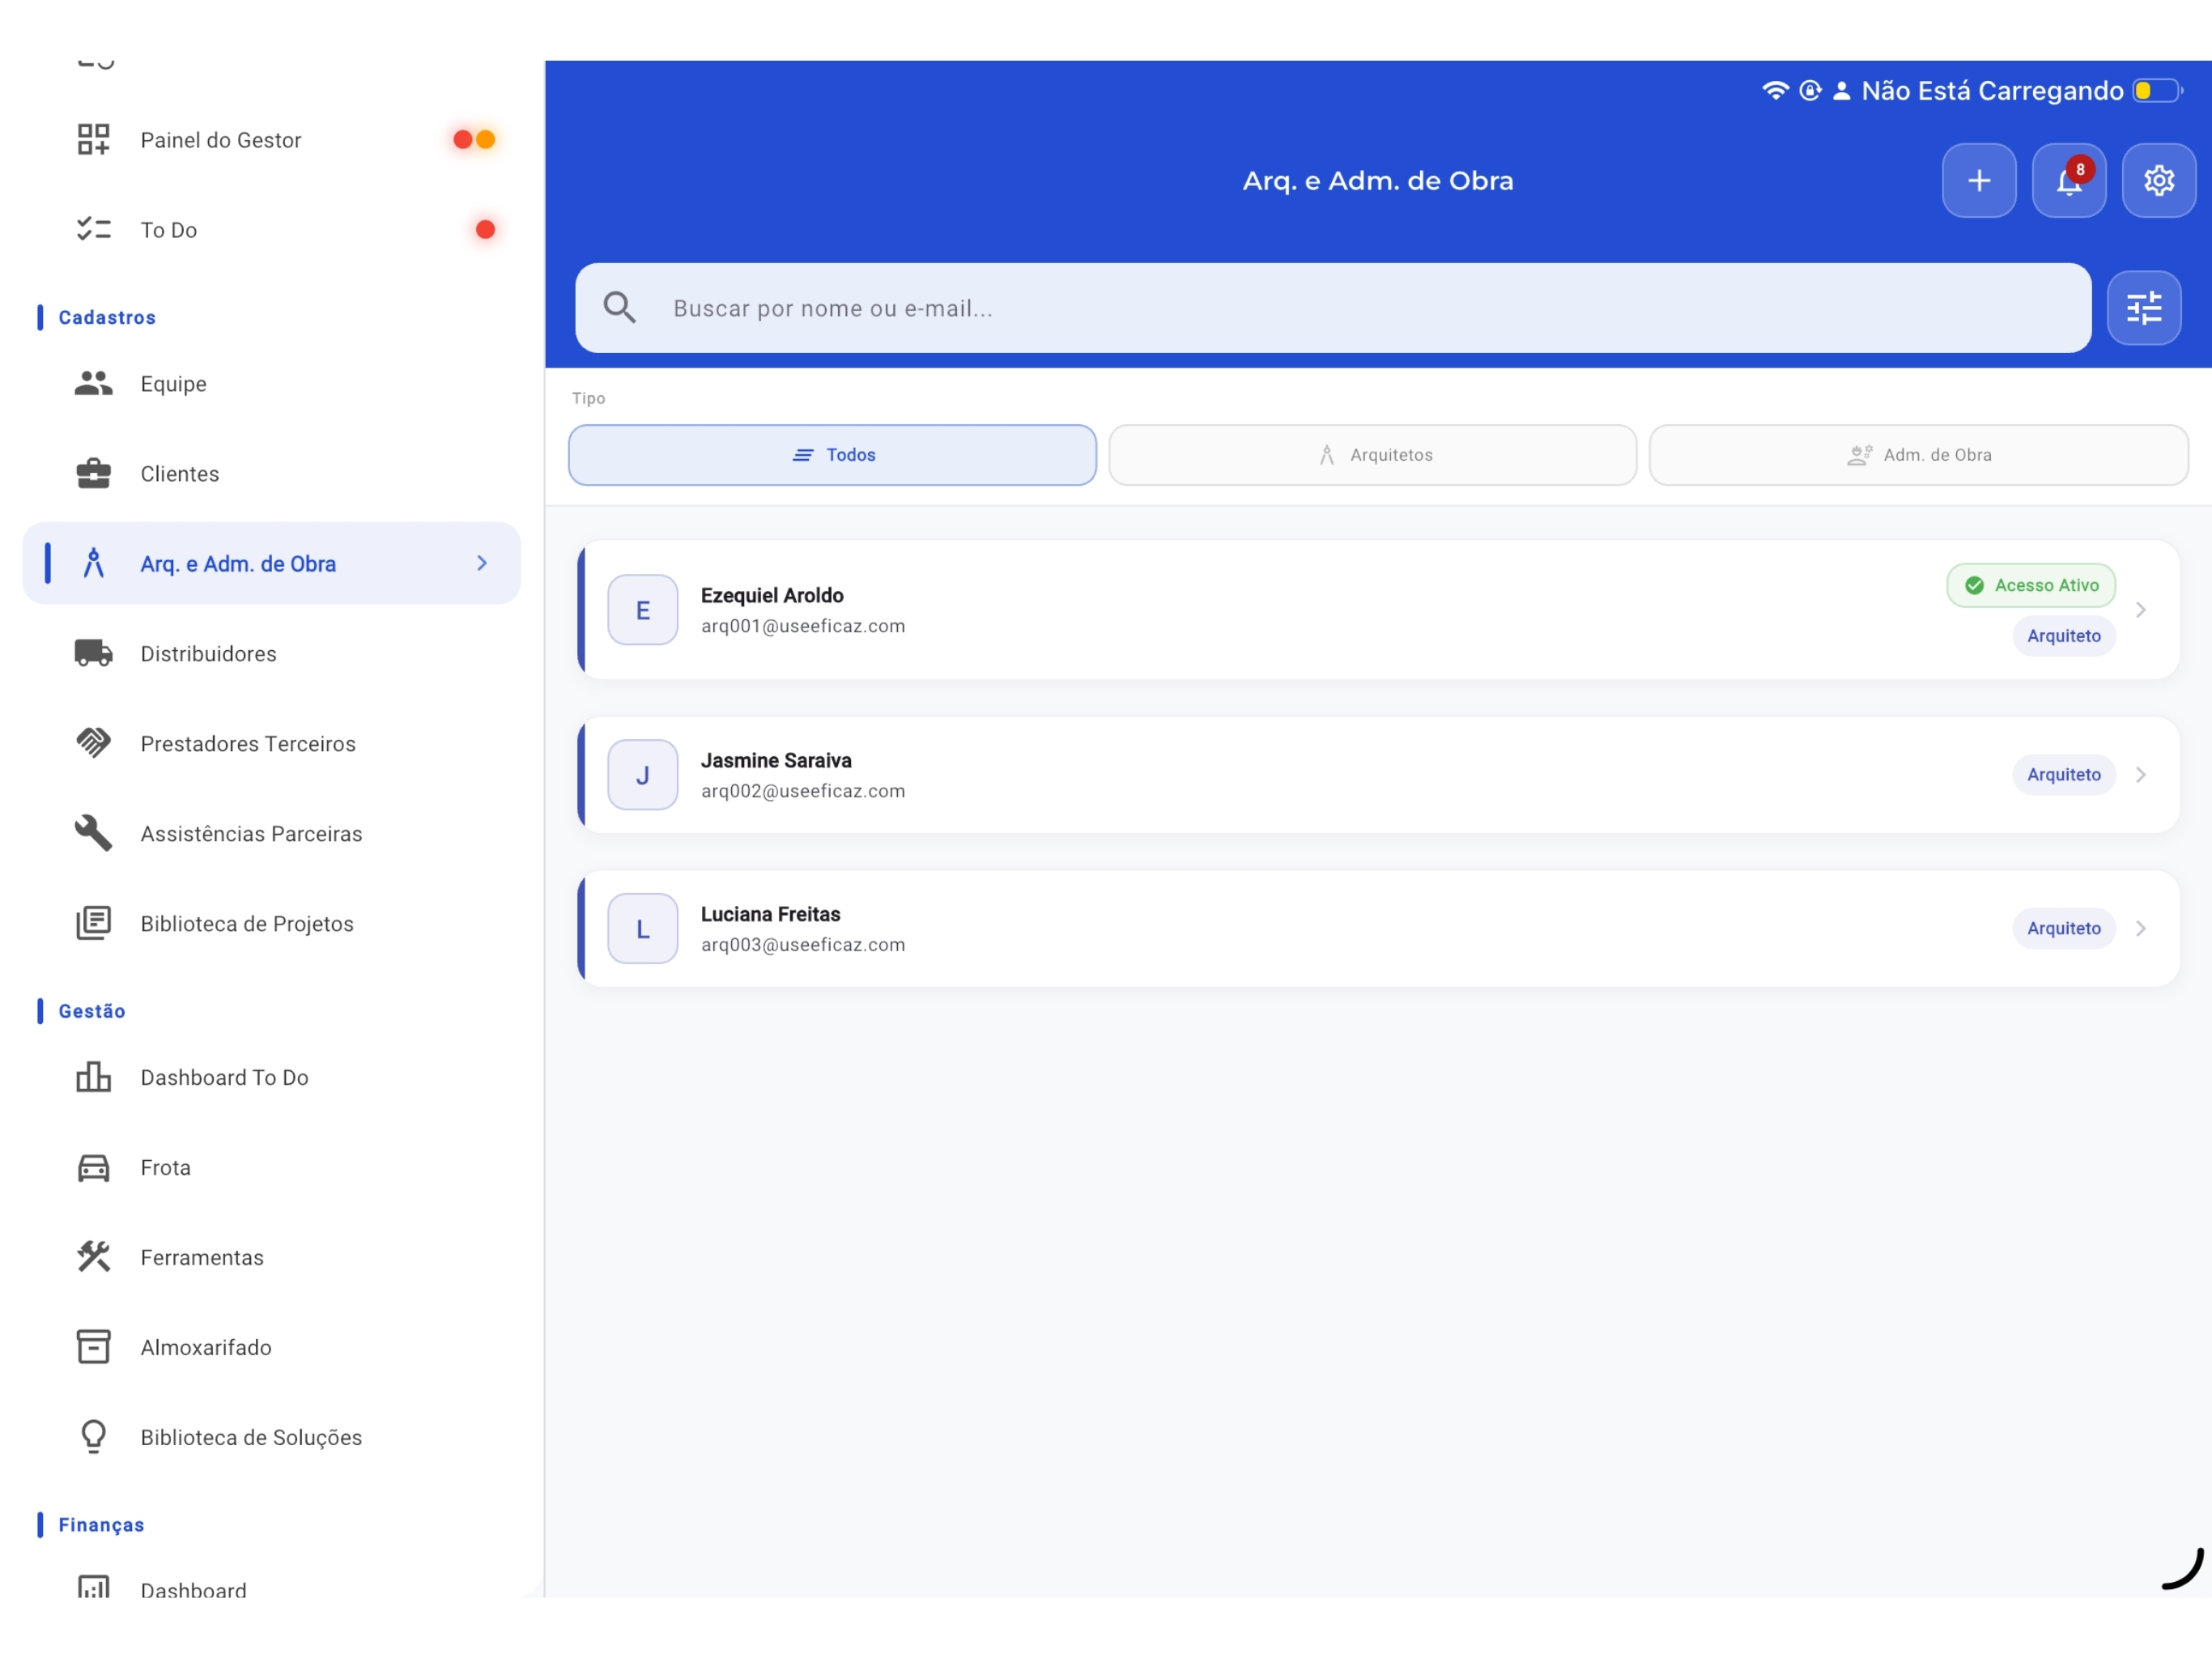
Task: Open notifications bell with 8 badge
Action: click(x=2069, y=181)
